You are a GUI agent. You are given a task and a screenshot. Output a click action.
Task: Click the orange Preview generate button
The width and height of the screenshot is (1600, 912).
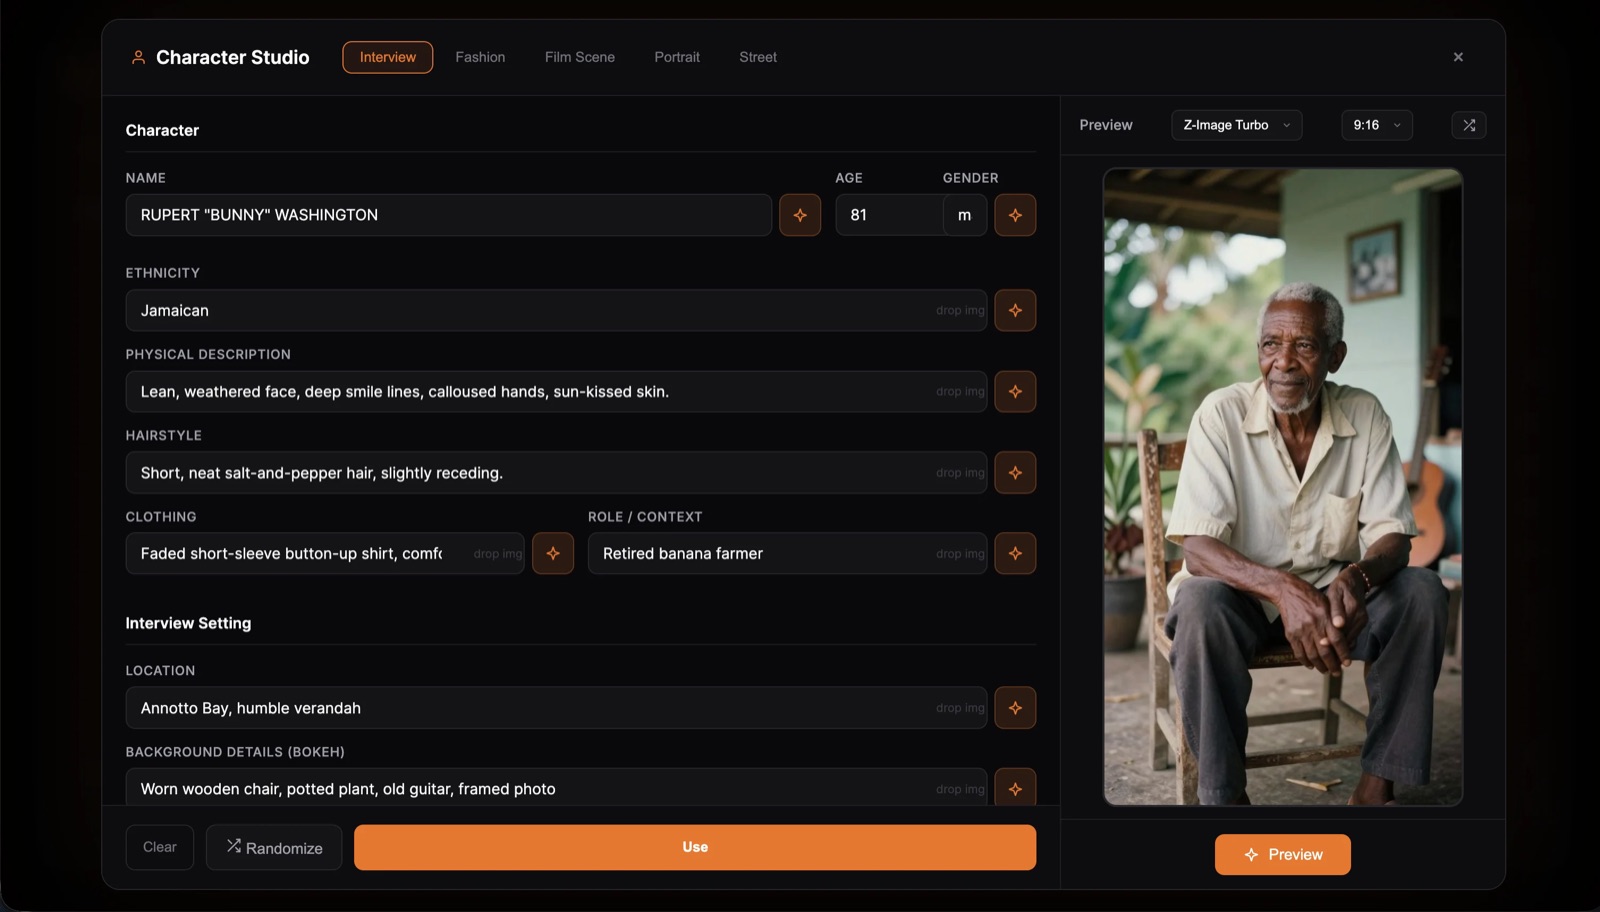tap(1282, 855)
